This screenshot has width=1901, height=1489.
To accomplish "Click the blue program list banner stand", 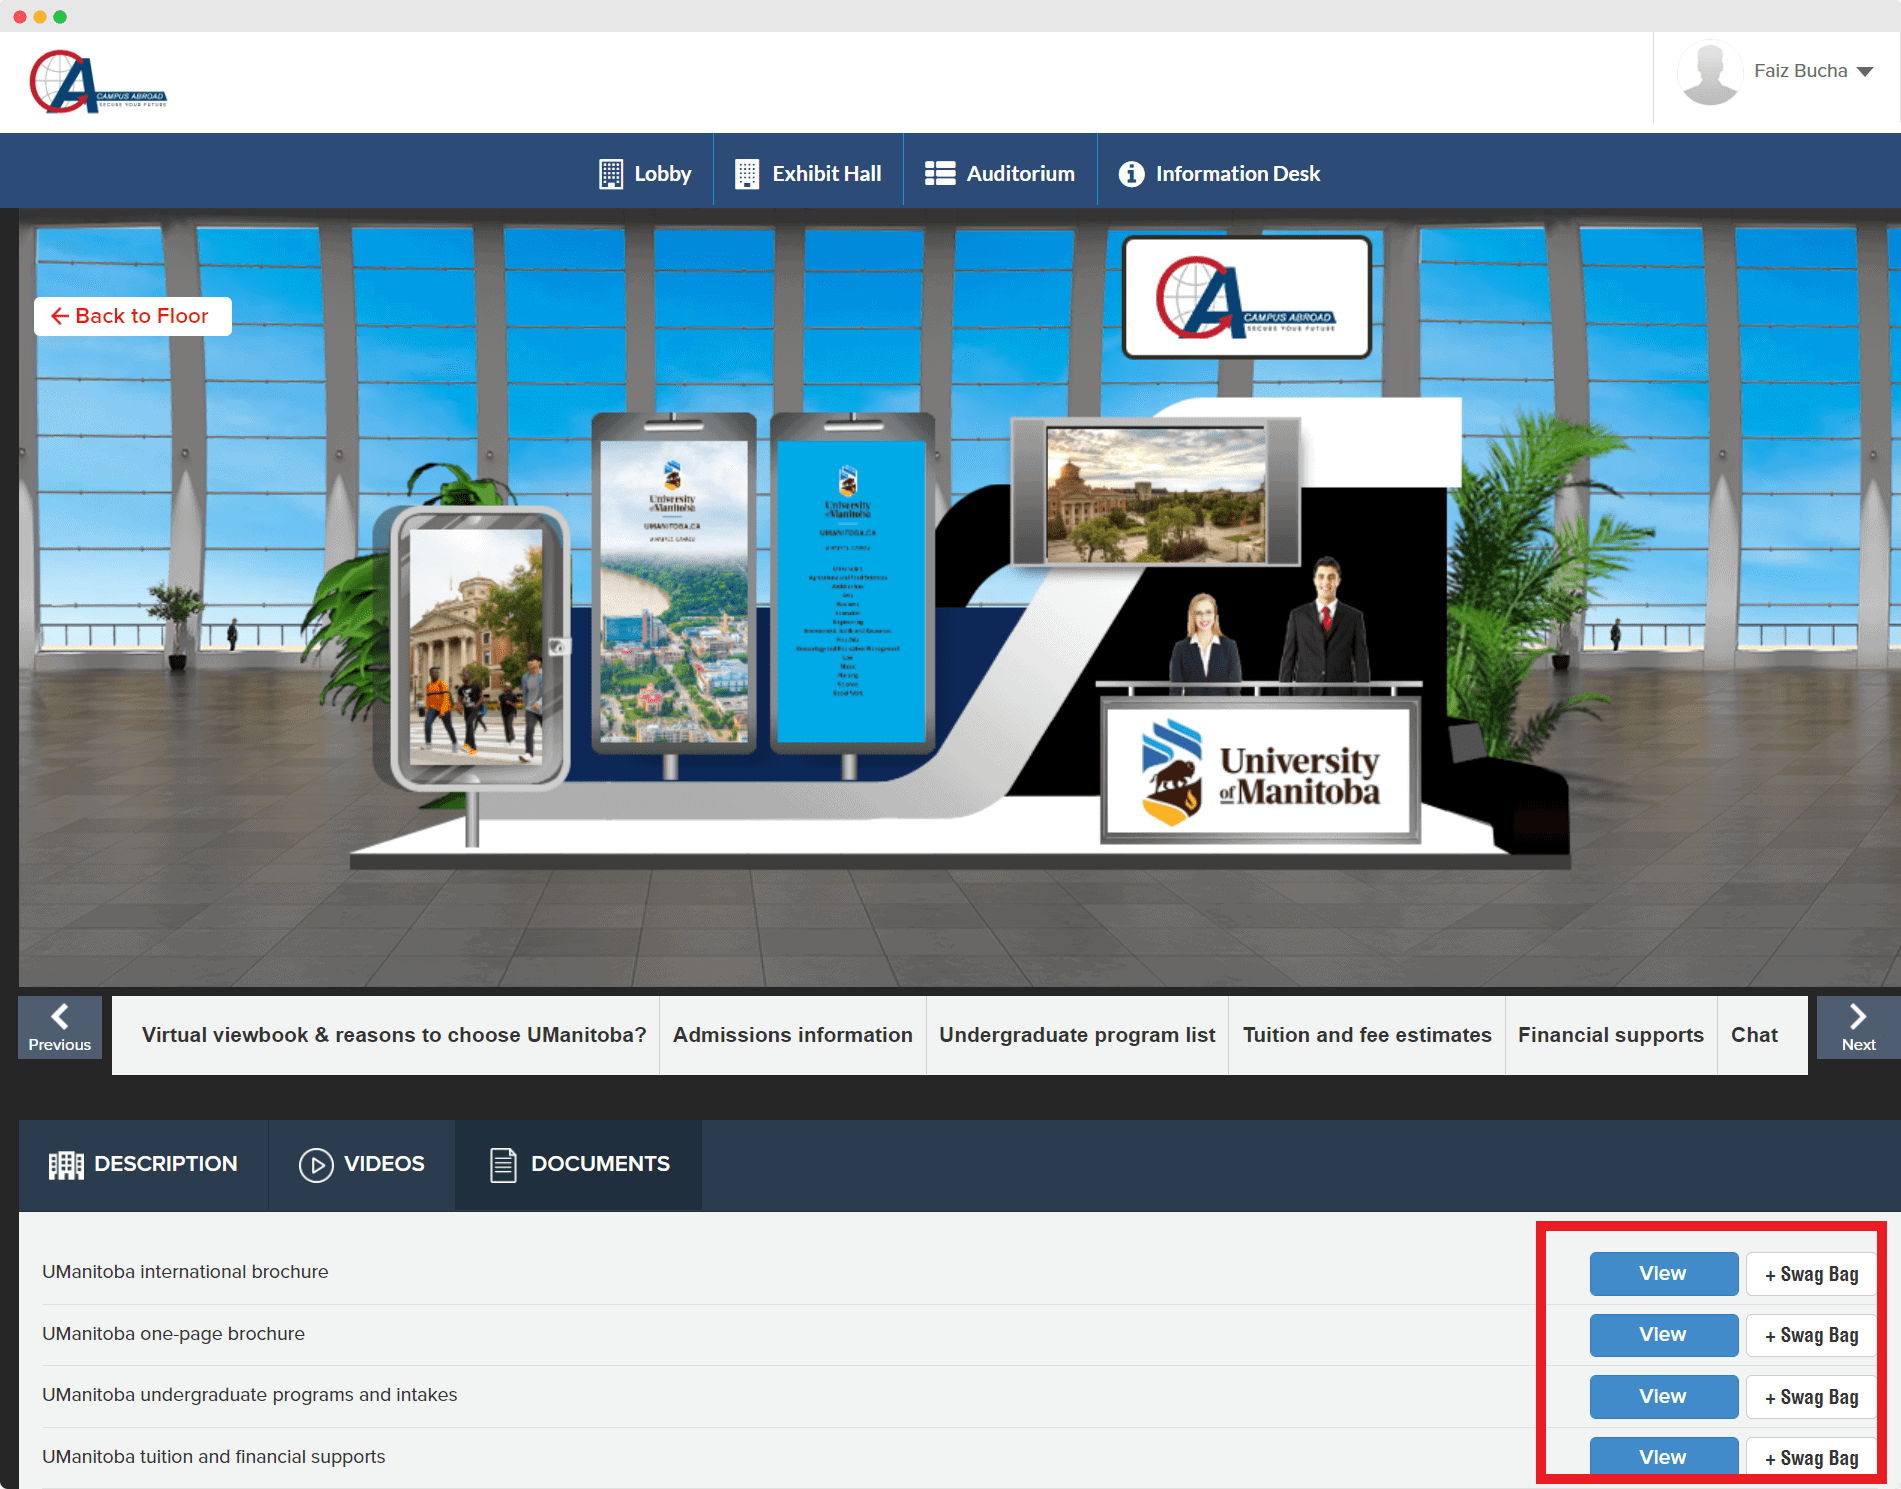I will point(851,582).
